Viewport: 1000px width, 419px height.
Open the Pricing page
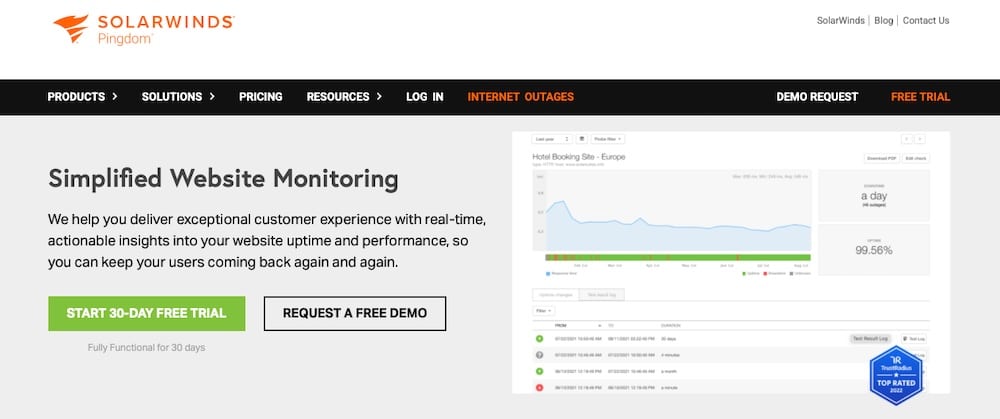[x=260, y=97]
